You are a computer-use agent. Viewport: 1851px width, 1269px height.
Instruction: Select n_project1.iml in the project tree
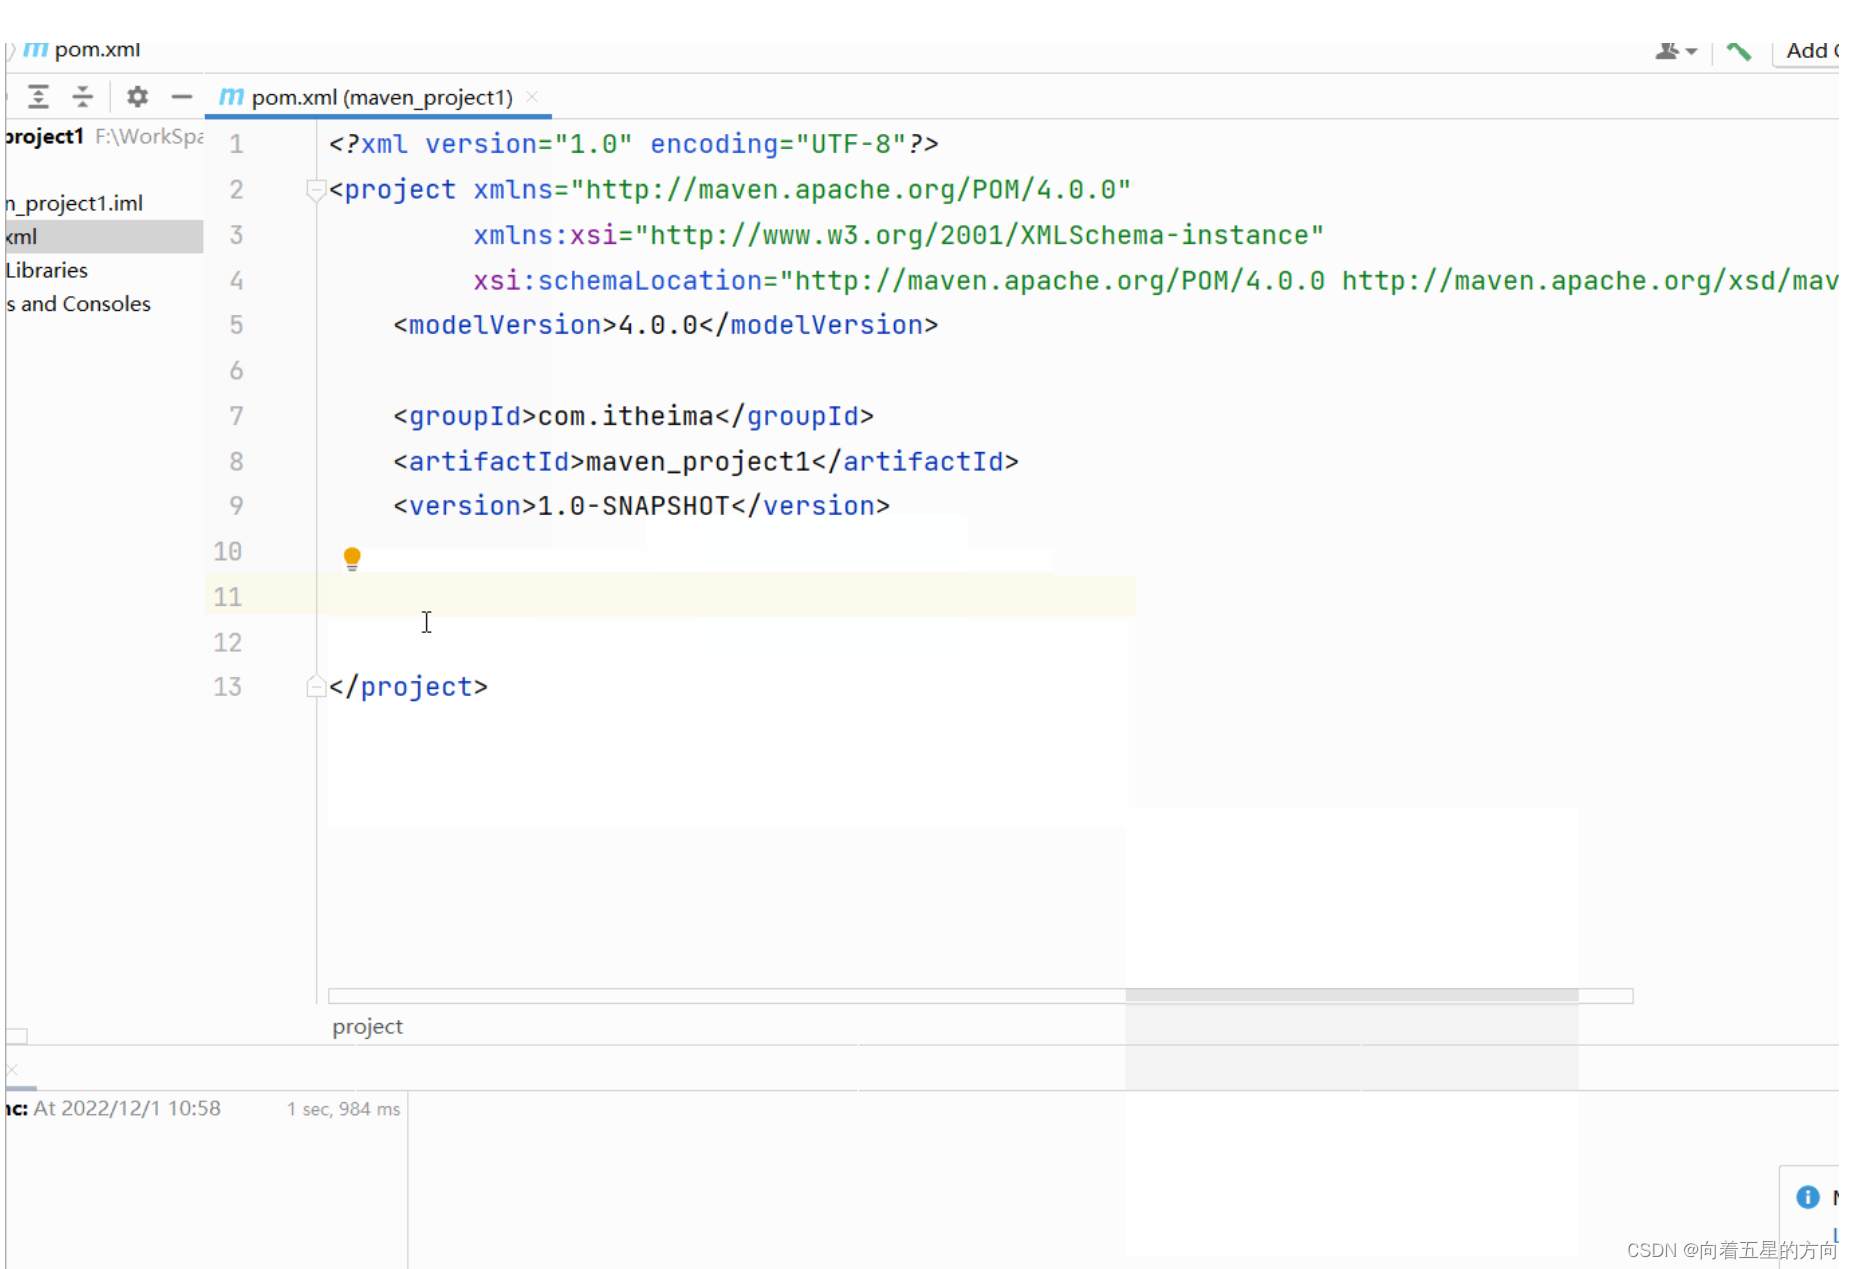75,202
